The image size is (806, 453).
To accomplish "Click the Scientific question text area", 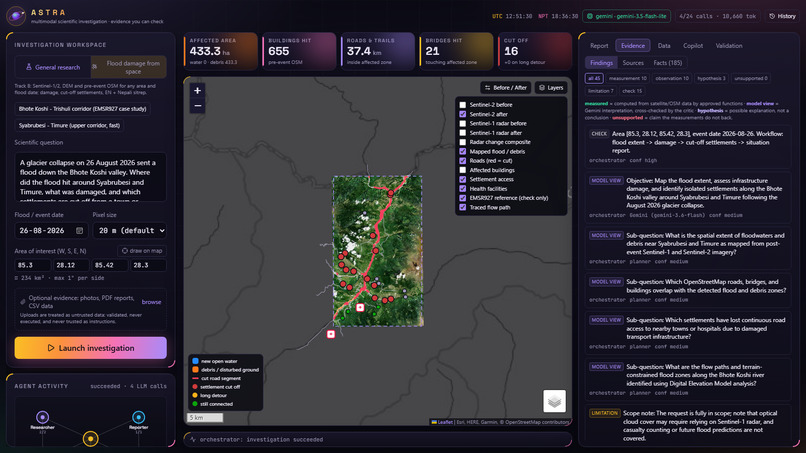I will [x=90, y=177].
